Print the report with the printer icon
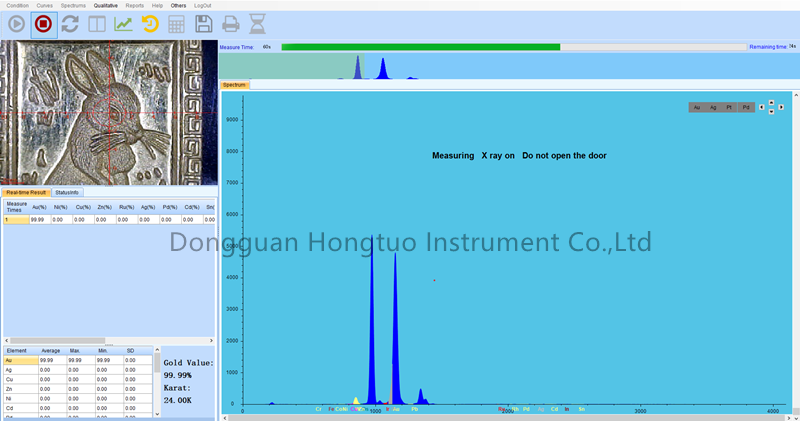The image size is (800, 421). point(231,24)
